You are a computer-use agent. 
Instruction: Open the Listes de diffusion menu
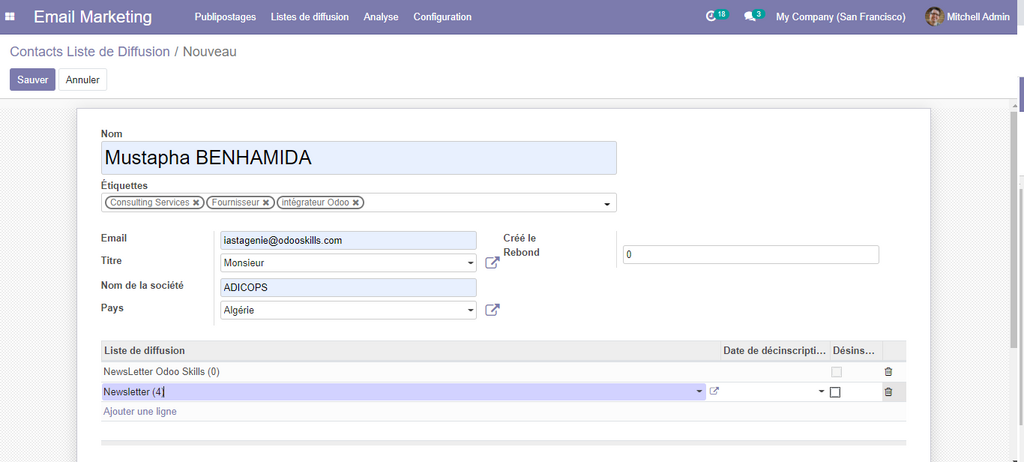310,17
